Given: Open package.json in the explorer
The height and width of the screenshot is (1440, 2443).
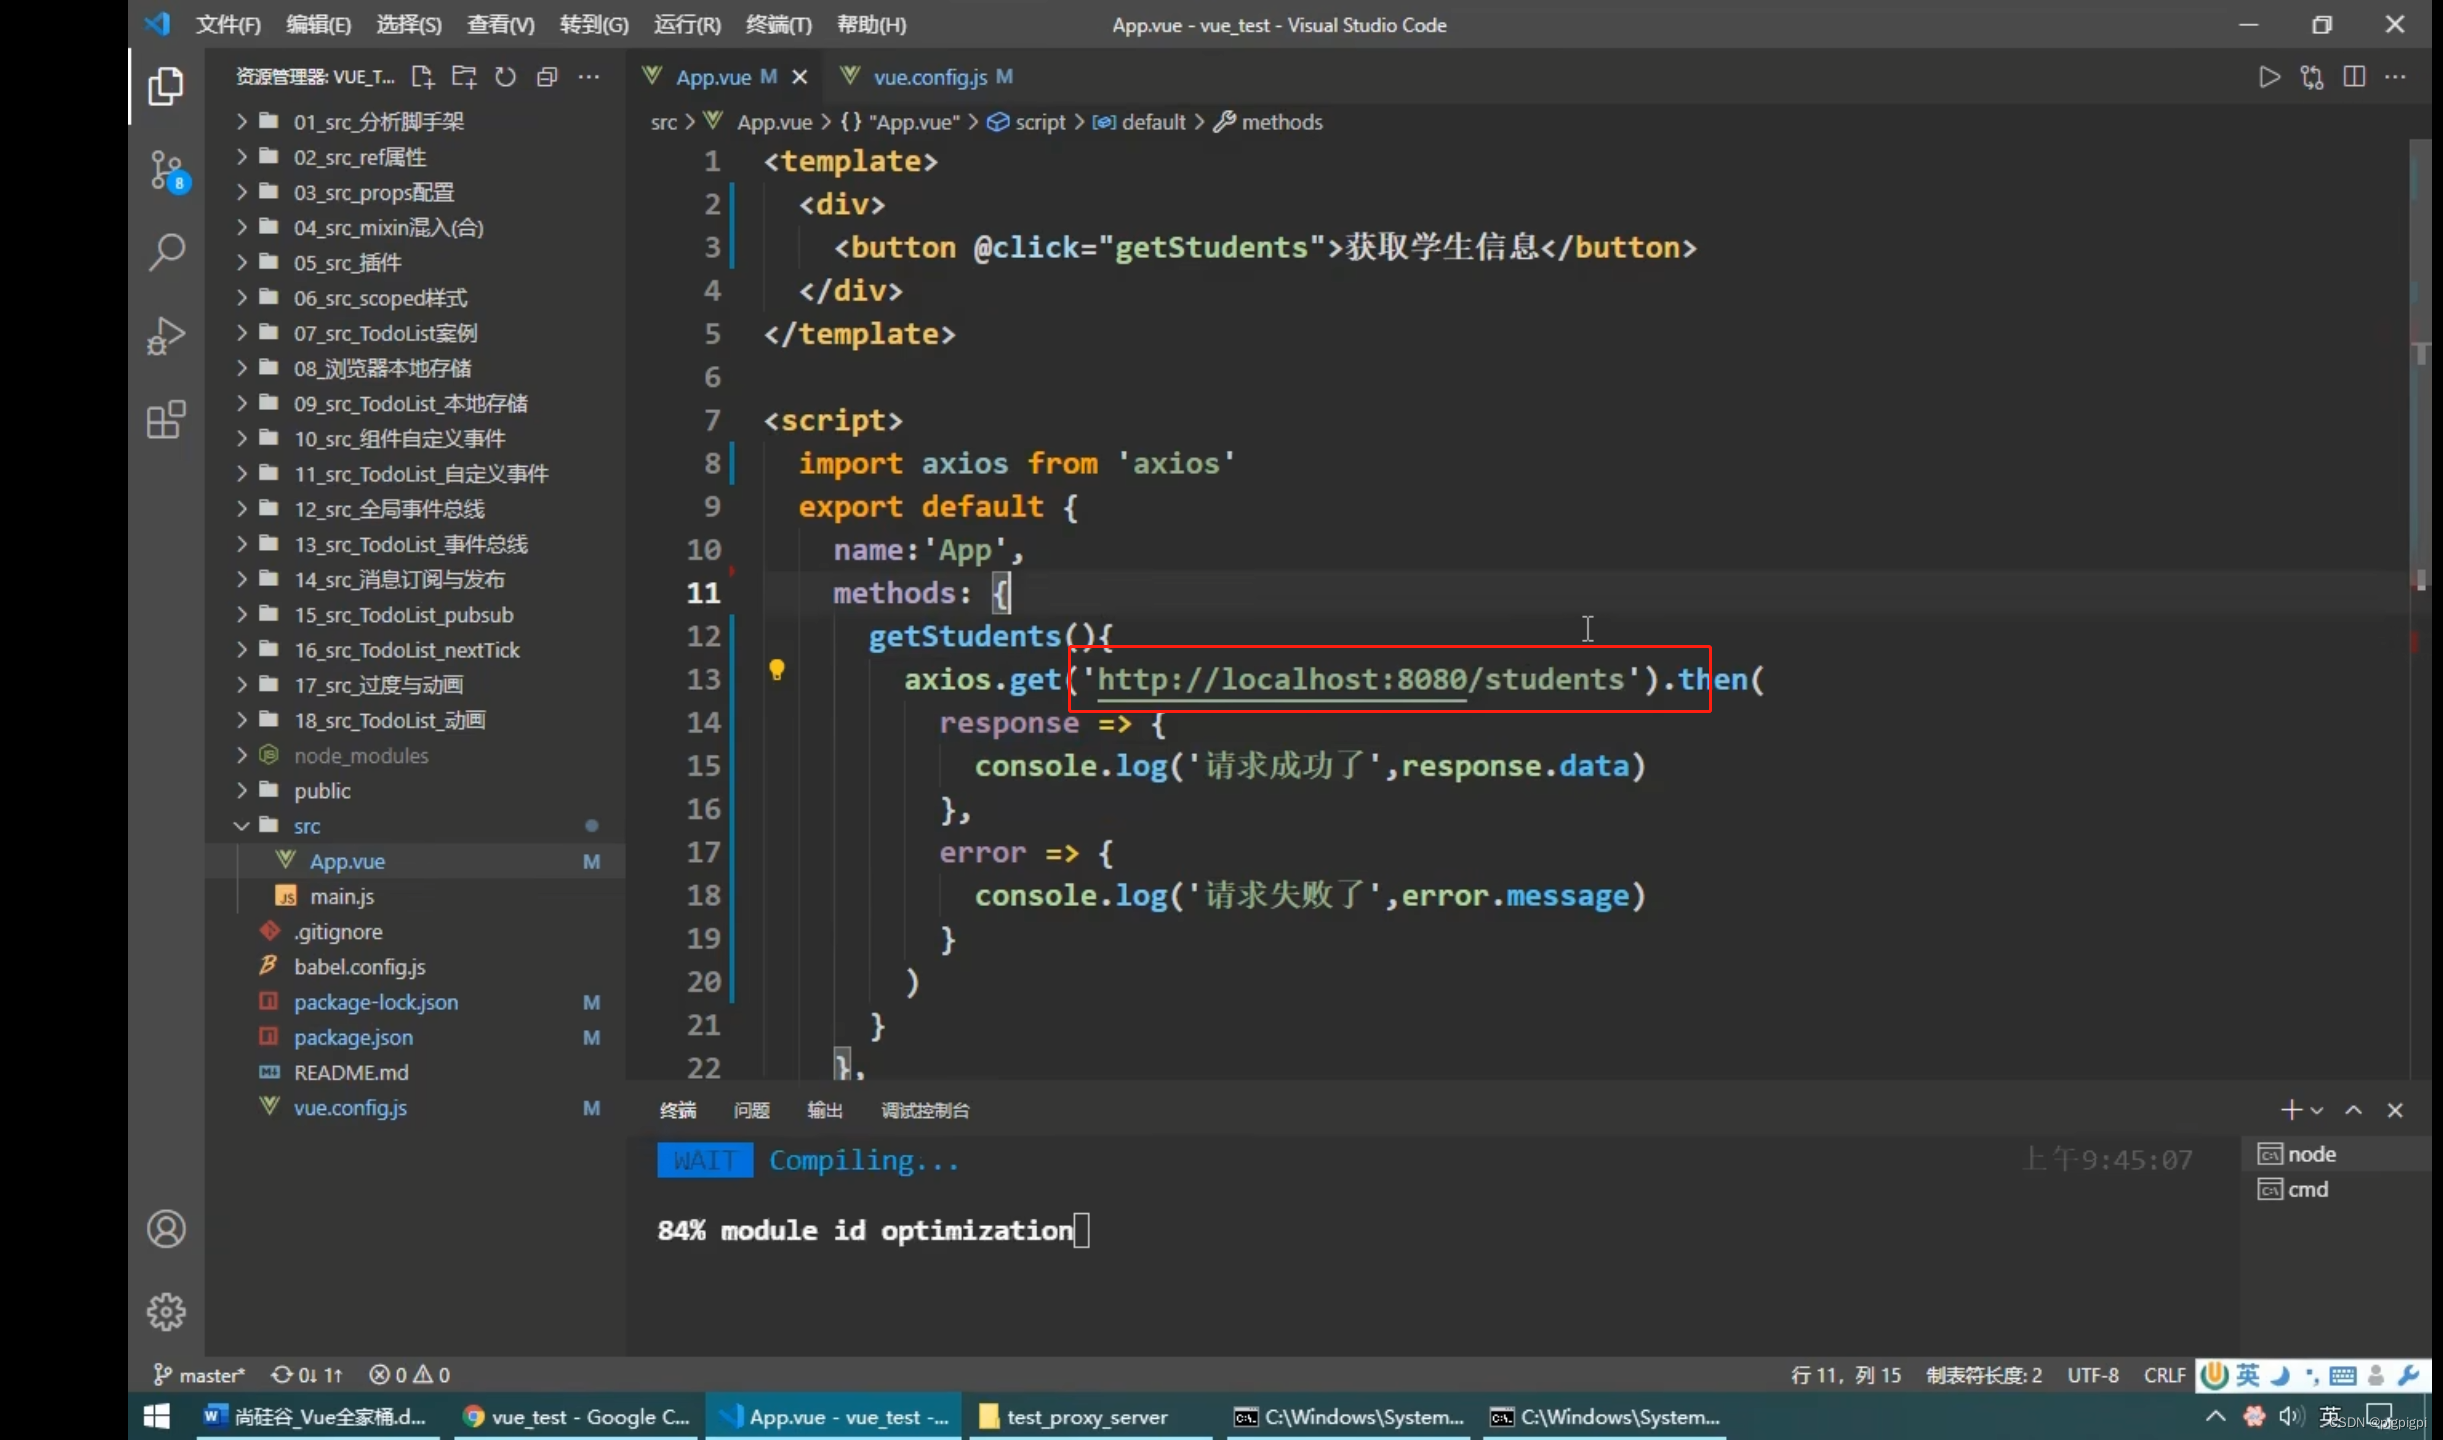Looking at the screenshot, I should pos(416,1037).
